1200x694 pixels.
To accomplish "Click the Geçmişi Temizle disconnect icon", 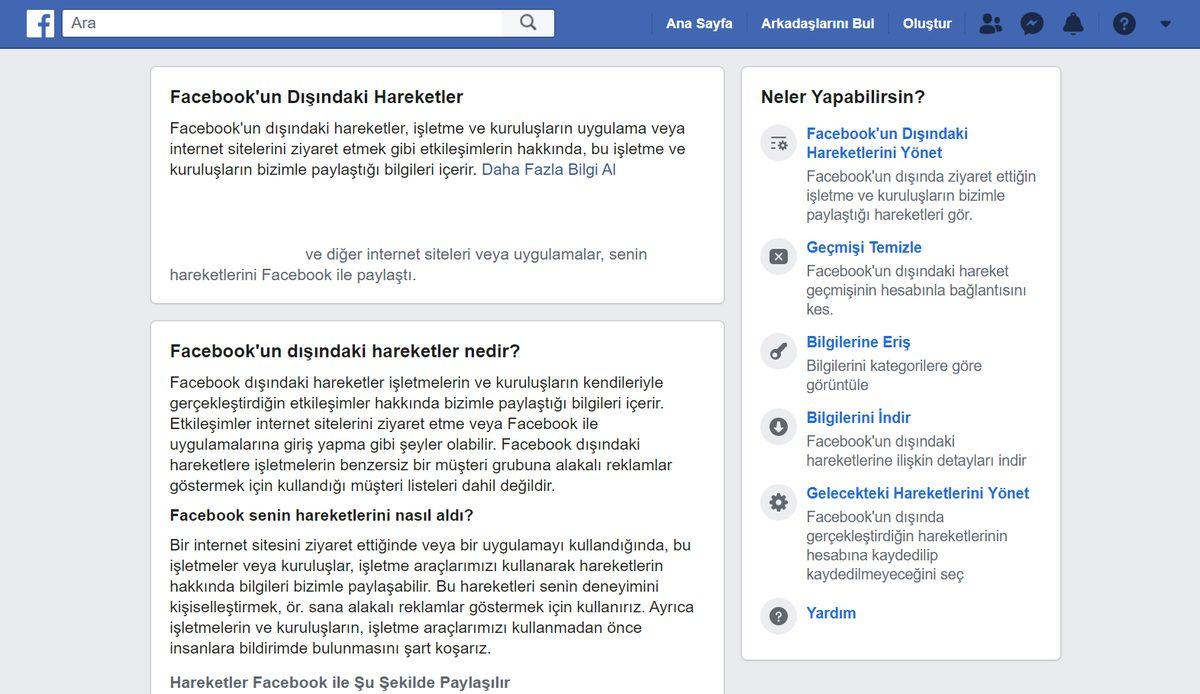I will click(x=778, y=256).
